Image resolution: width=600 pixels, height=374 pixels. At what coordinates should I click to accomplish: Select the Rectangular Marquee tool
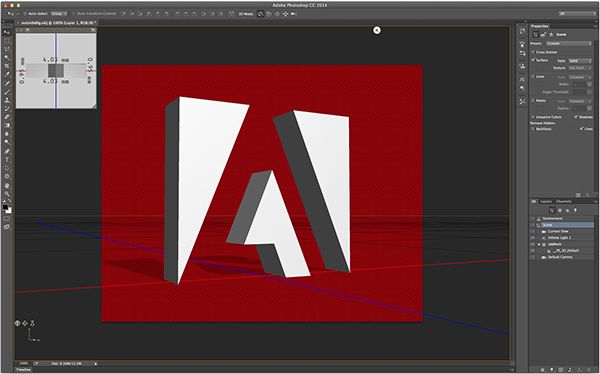click(7, 41)
